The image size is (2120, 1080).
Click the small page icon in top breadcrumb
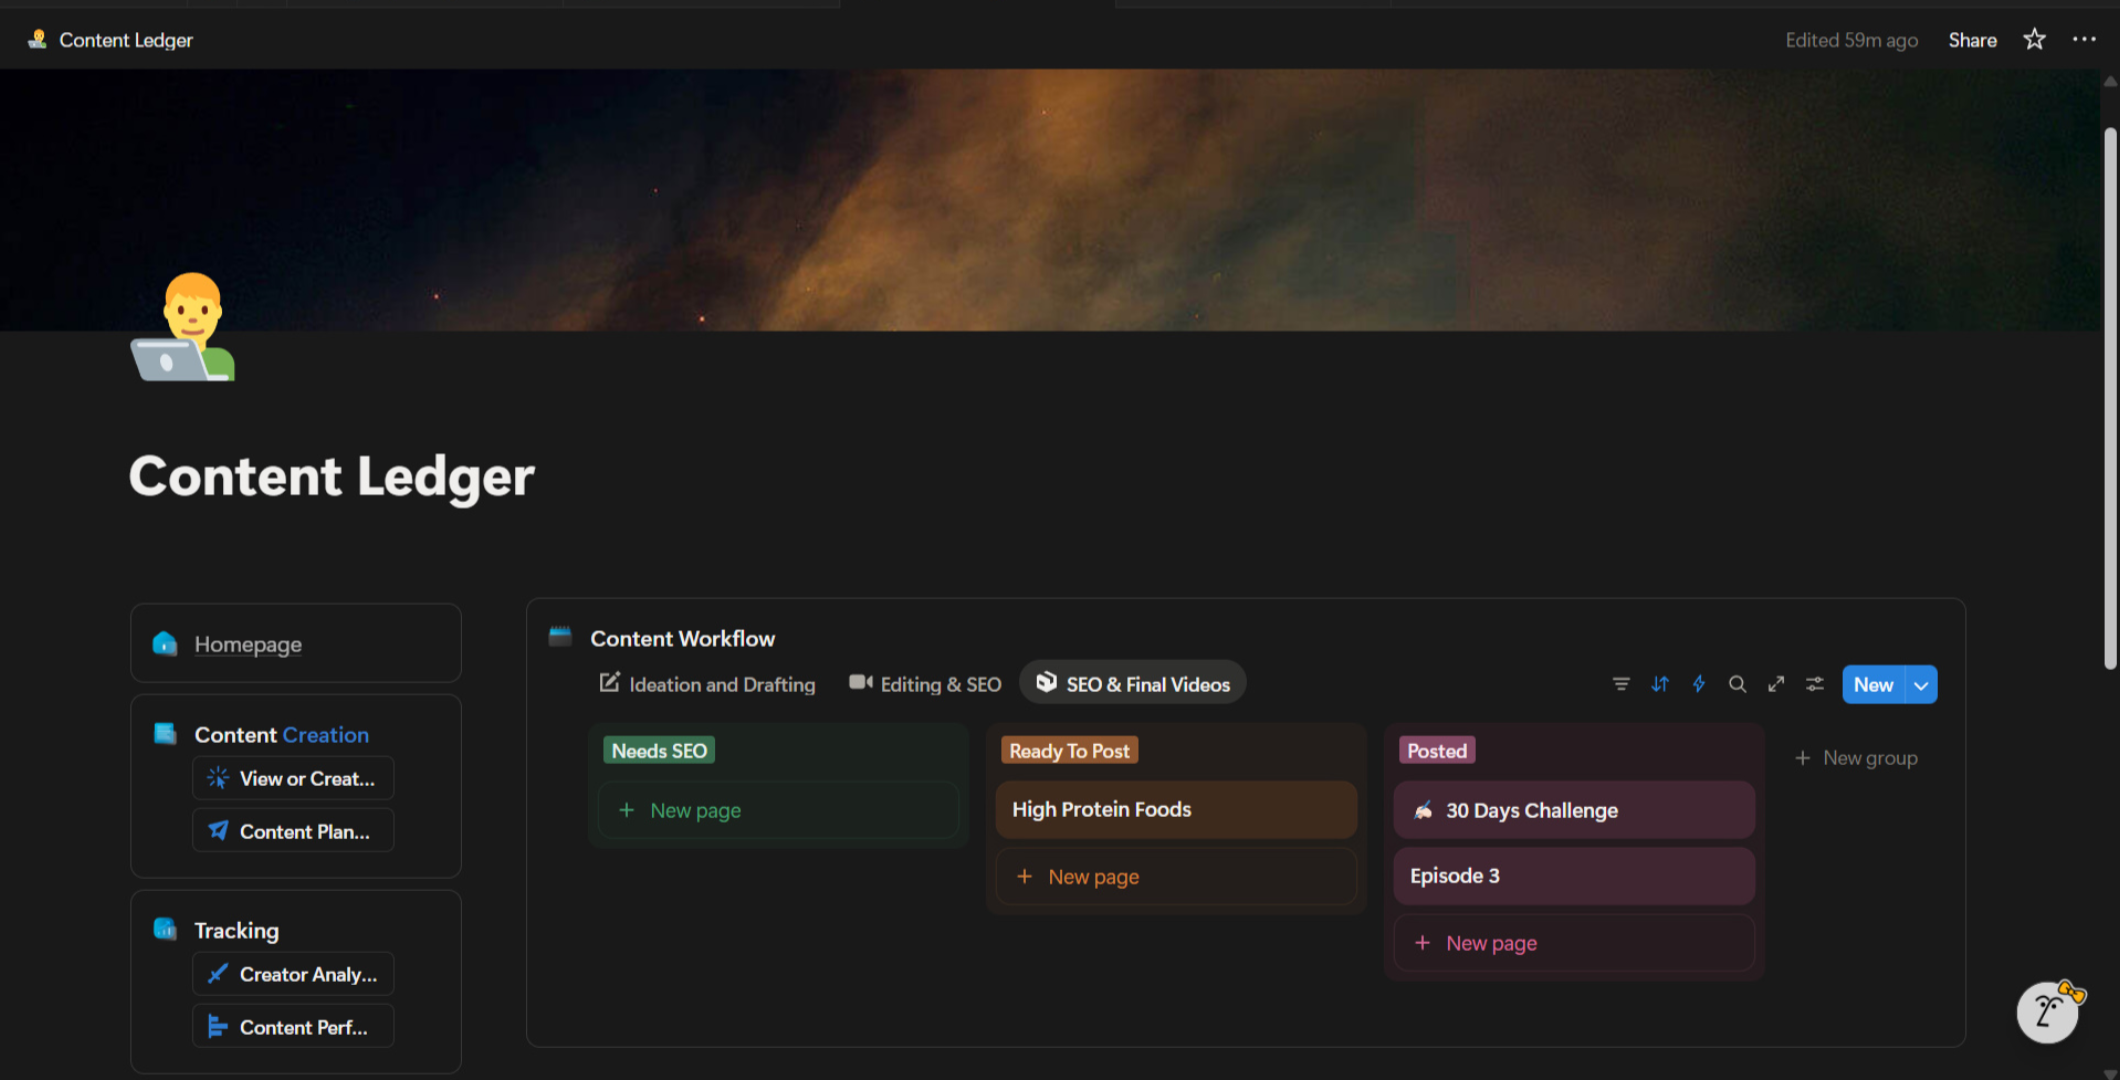37,40
